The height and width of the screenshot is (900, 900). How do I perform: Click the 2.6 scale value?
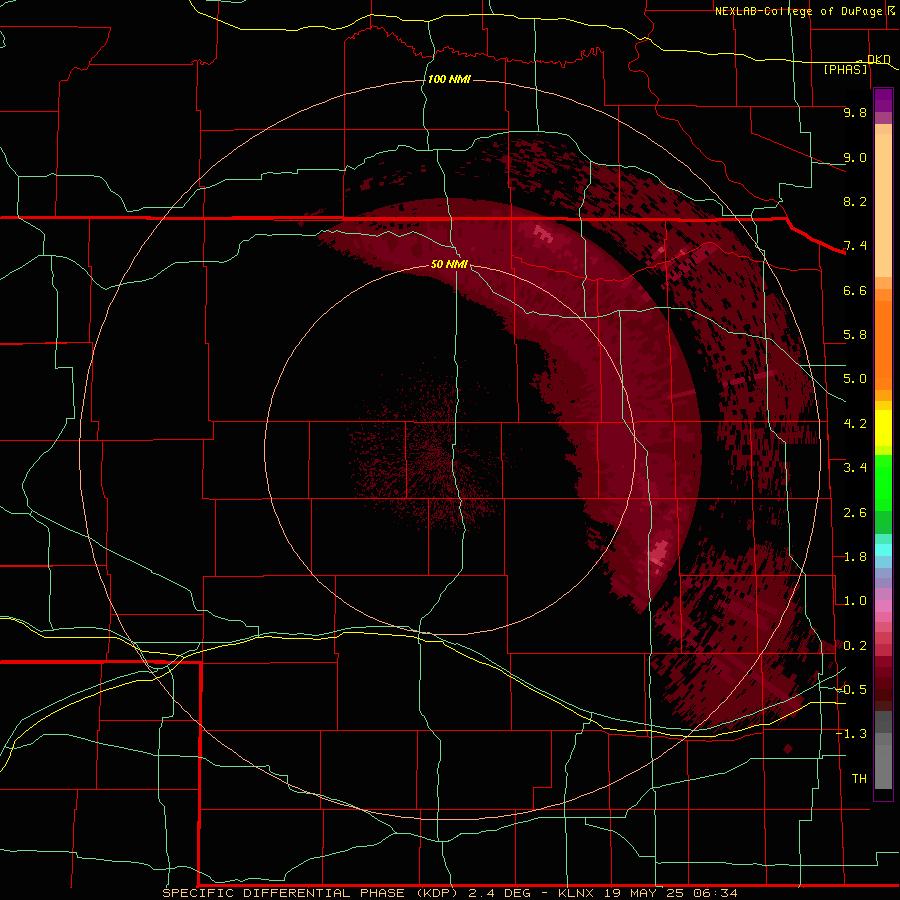855,513
